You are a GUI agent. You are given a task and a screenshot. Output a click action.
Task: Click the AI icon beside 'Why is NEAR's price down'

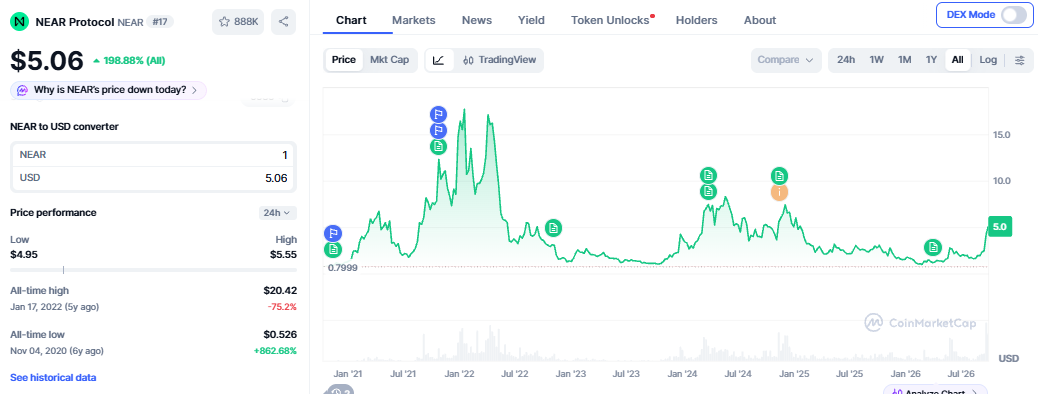(x=23, y=90)
